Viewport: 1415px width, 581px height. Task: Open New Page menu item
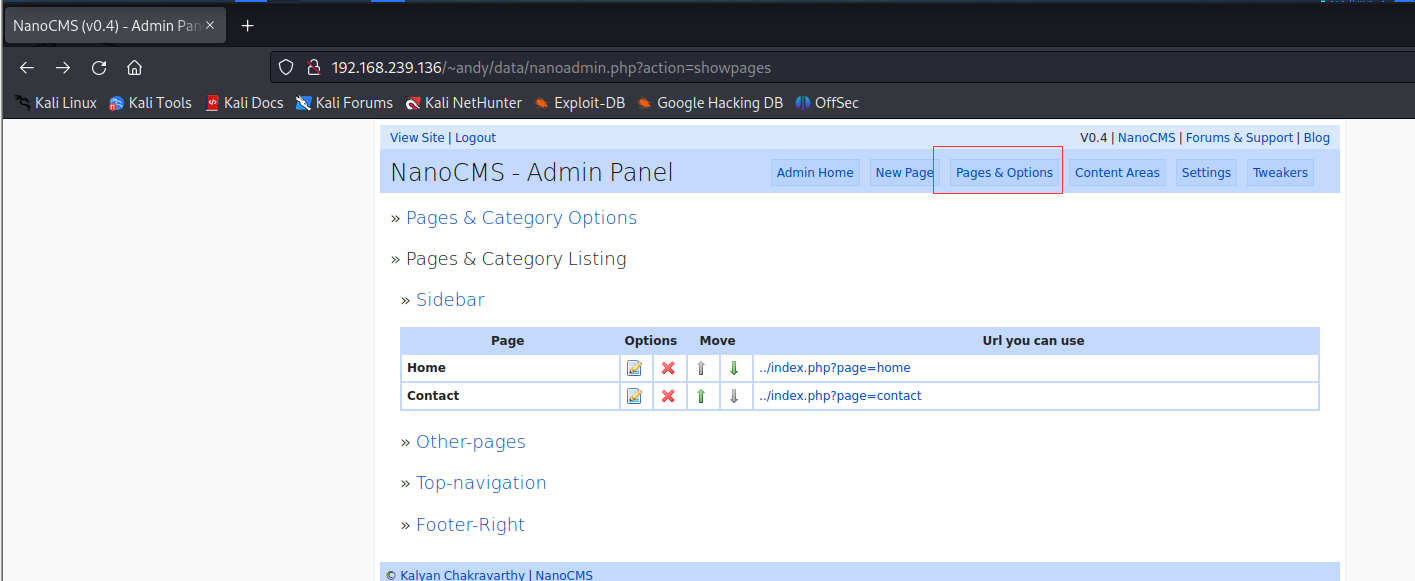point(904,172)
